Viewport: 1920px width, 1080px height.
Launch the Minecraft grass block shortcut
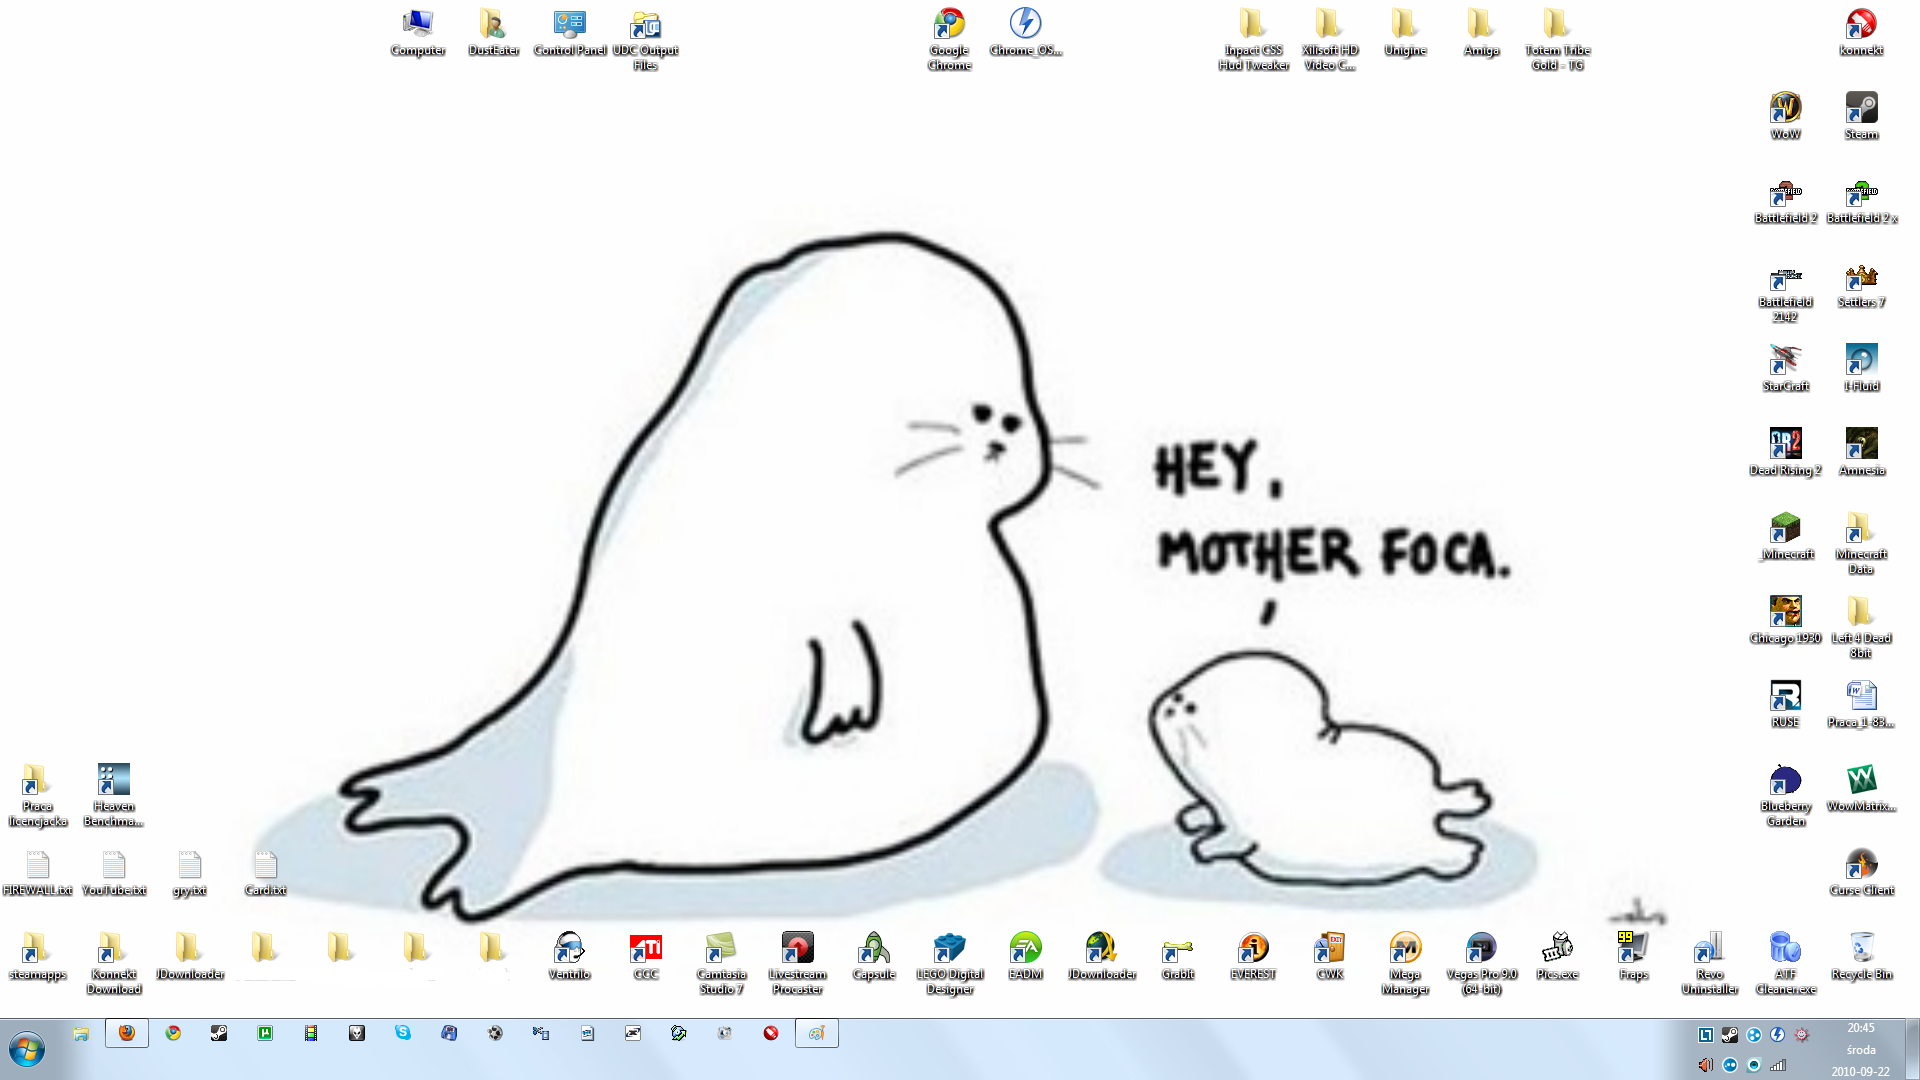[1786, 537]
